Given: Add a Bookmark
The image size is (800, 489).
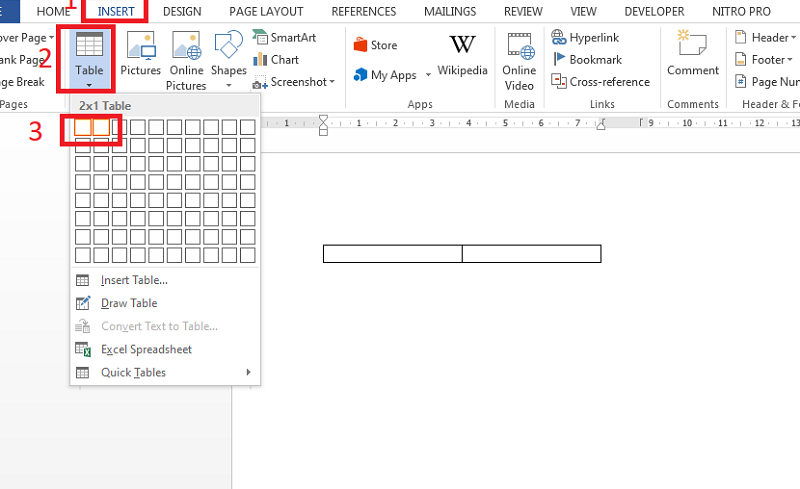Looking at the screenshot, I should tap(587, 60).
